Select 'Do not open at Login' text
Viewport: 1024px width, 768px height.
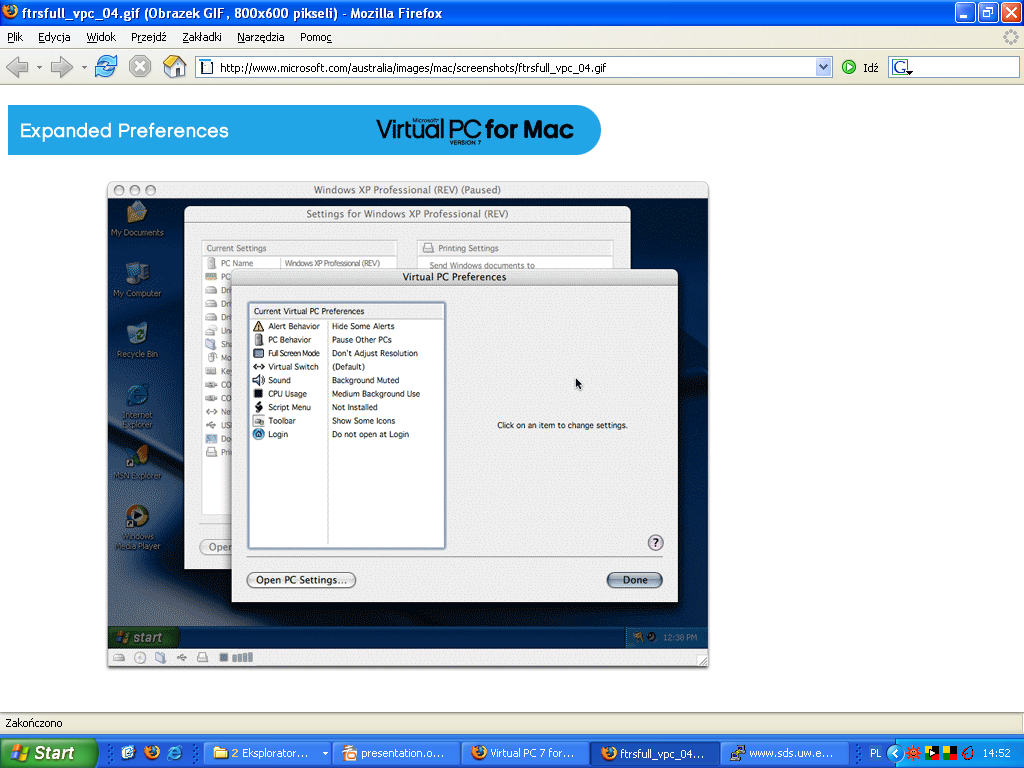(x=370, y=434)
